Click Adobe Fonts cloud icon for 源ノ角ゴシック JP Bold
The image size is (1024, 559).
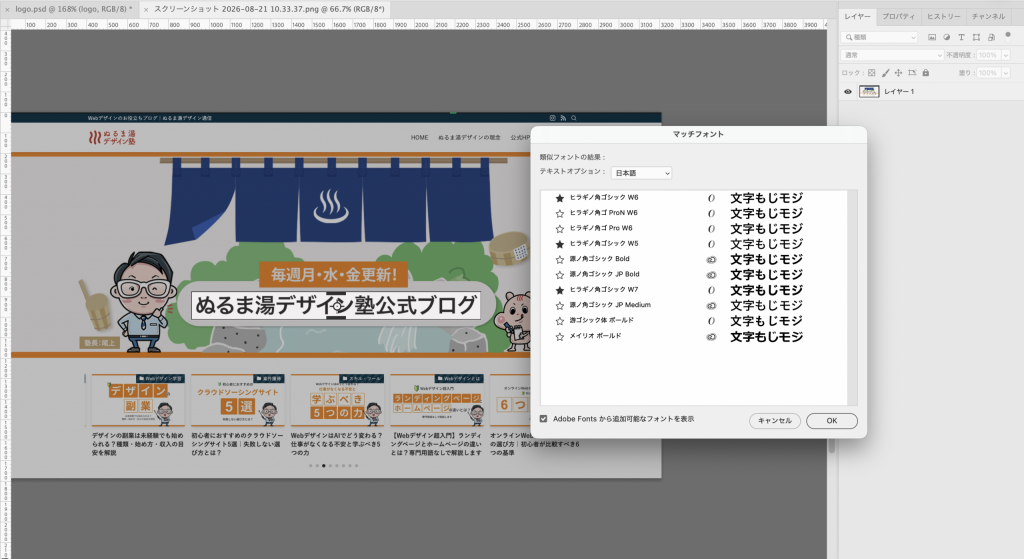(711, 275)
